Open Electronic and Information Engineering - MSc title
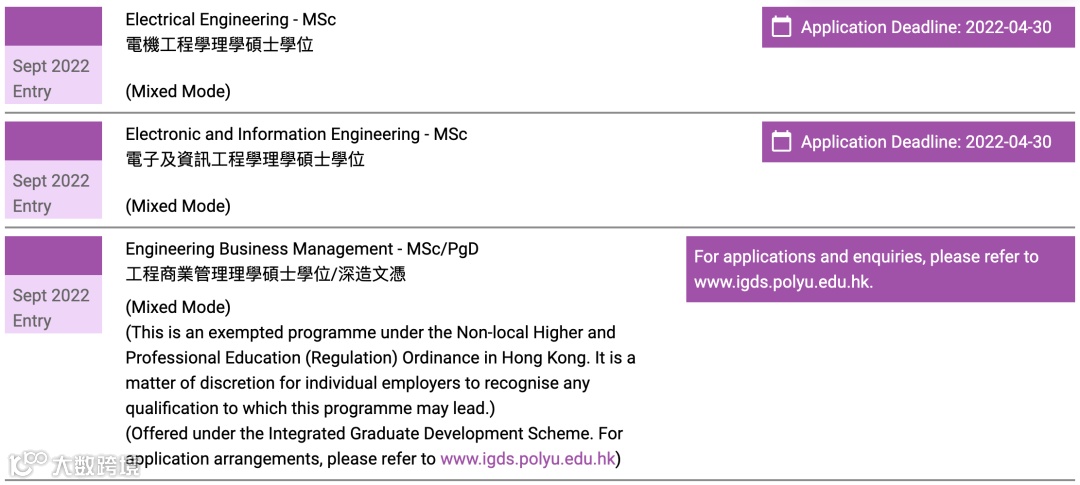Viewport: 1080px width, 485px height. [x=296, y=134]
